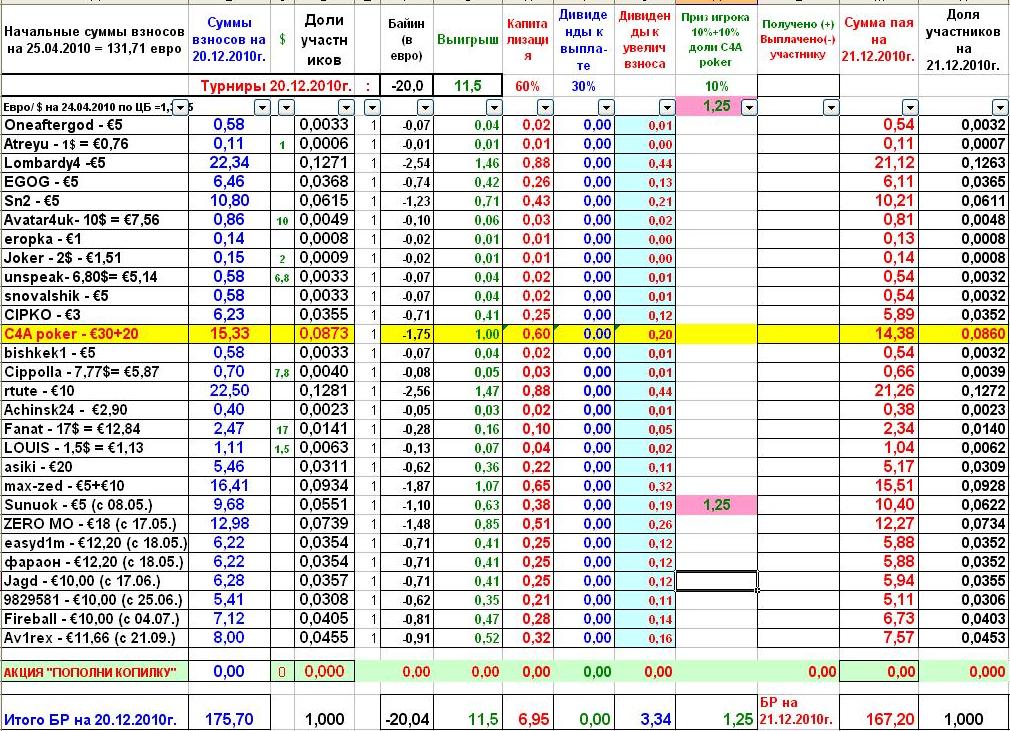The width and height of the screenshot is (1010, 731).
Task: Select the rtute contribution value 22,50
Action: click(x=229, y=391)
